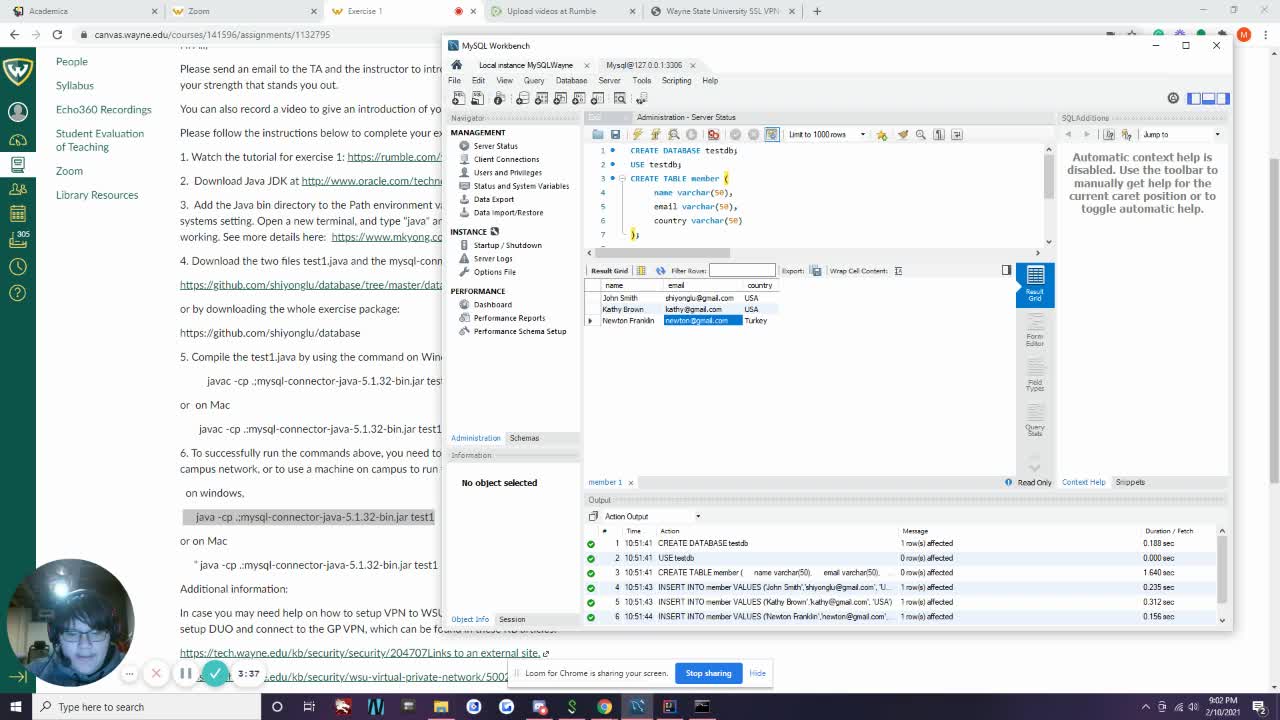Click the Rollback transaction icon
The image size is (1280, 720).
pos(753,134)
